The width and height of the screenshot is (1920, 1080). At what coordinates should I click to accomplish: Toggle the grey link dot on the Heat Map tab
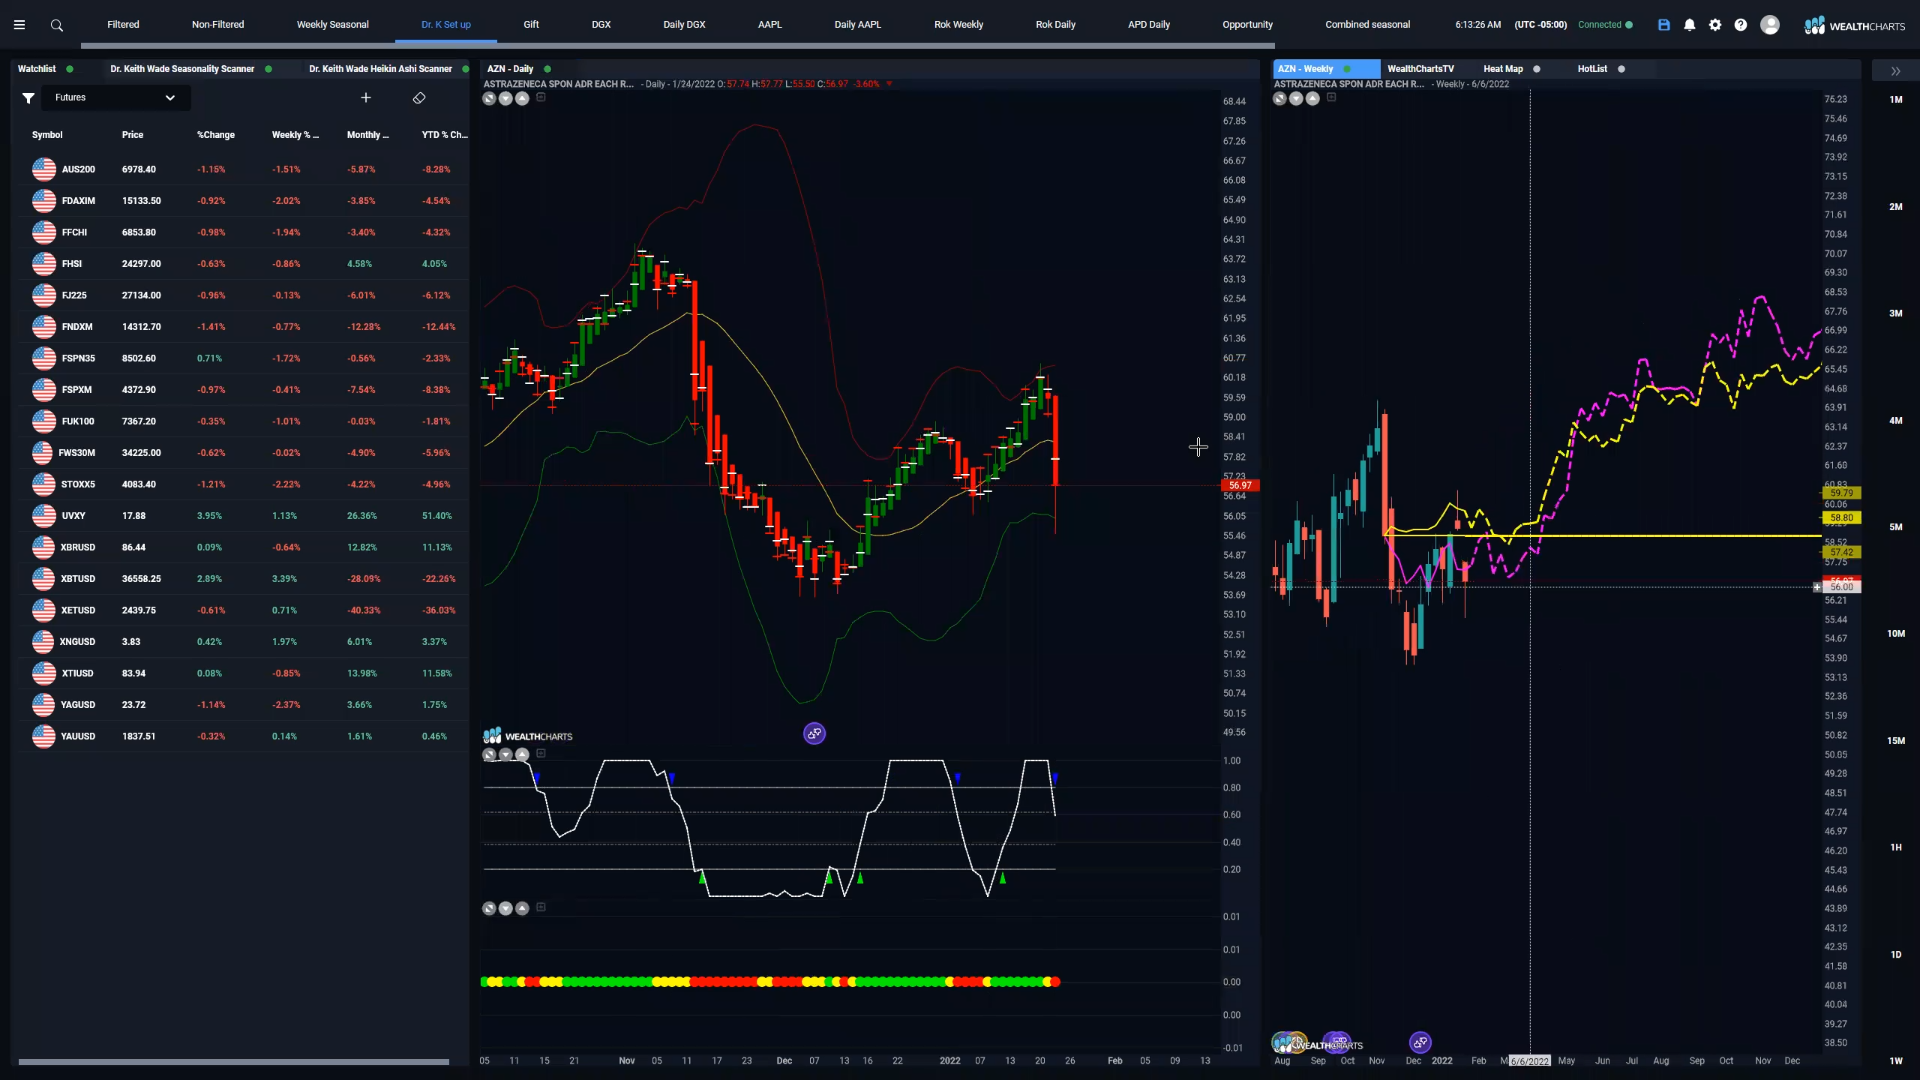1537,69
